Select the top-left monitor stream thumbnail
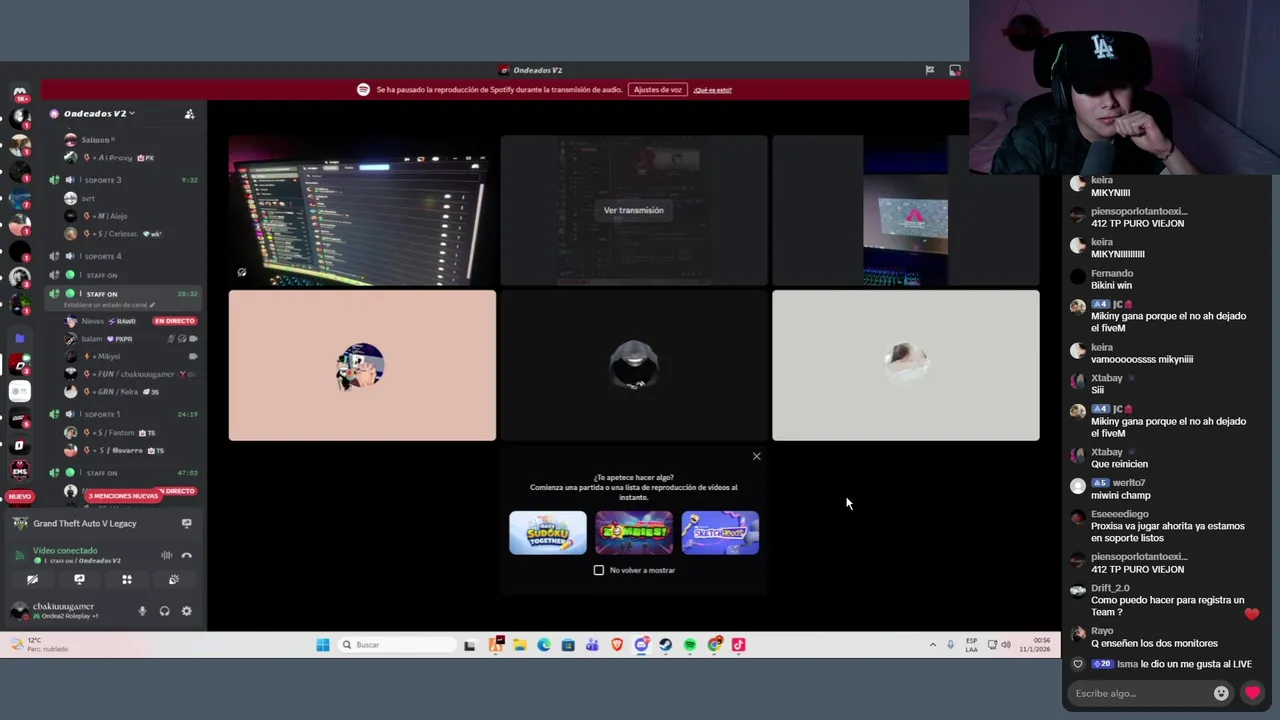Image resolution: width=1280 pixels, height=720 pixels. tap(362, 210)
